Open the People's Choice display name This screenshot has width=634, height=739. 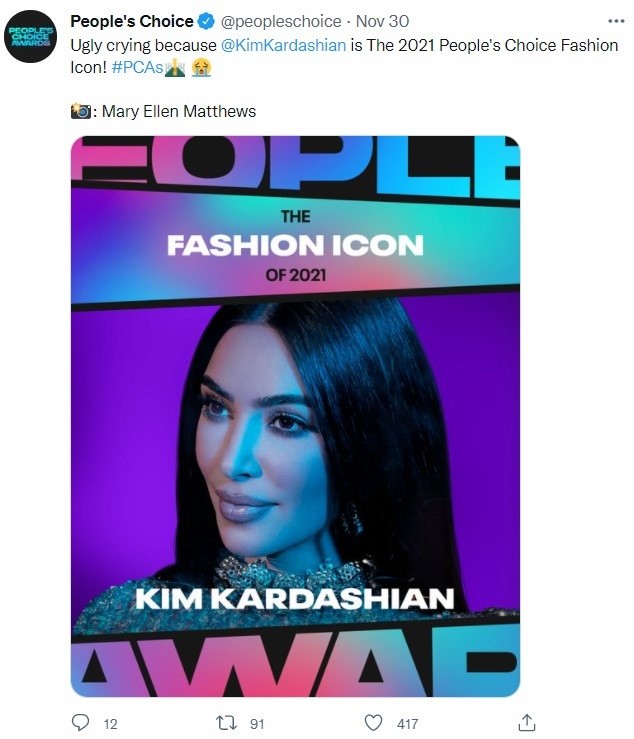coord(131,21)
